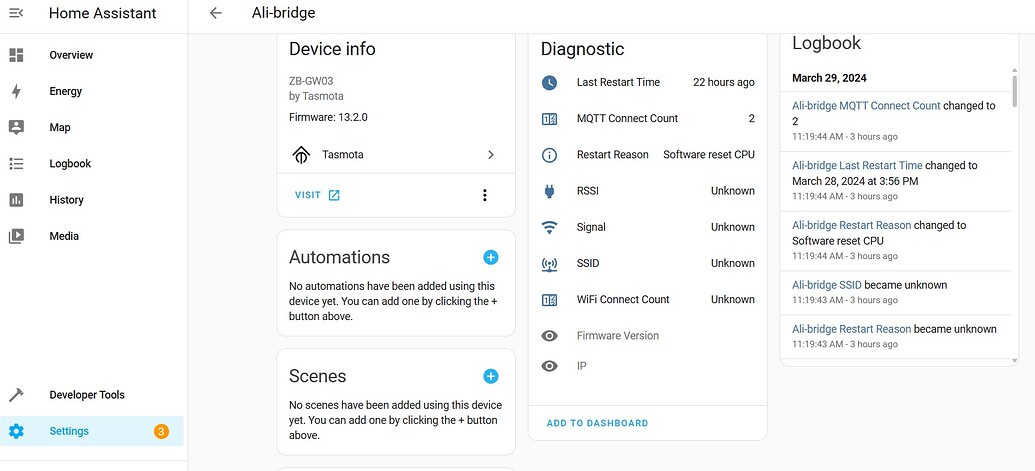This screenshot has height=471, width=1035.
Task: Show the hidden IP entity eye icon
Action: 549,365
